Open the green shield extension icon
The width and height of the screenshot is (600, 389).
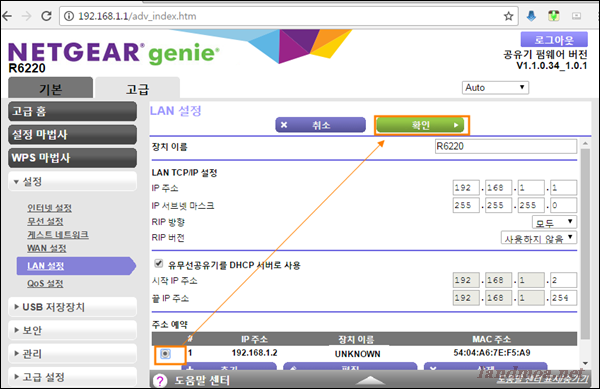554,16
